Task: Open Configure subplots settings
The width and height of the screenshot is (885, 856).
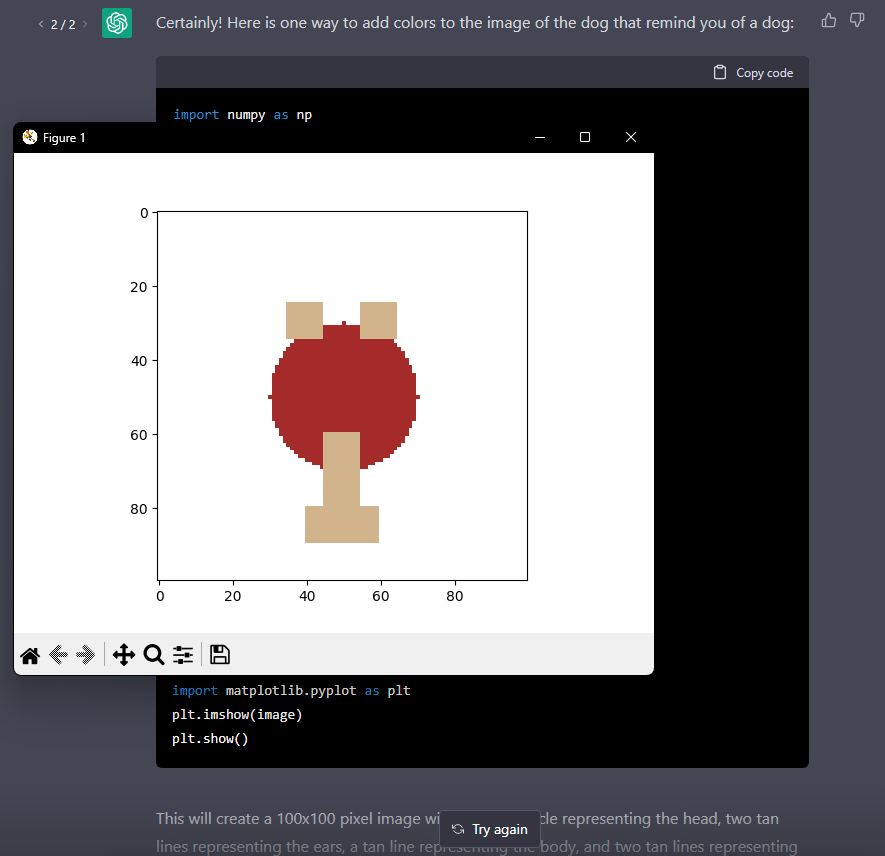Action: click(183, 655)
